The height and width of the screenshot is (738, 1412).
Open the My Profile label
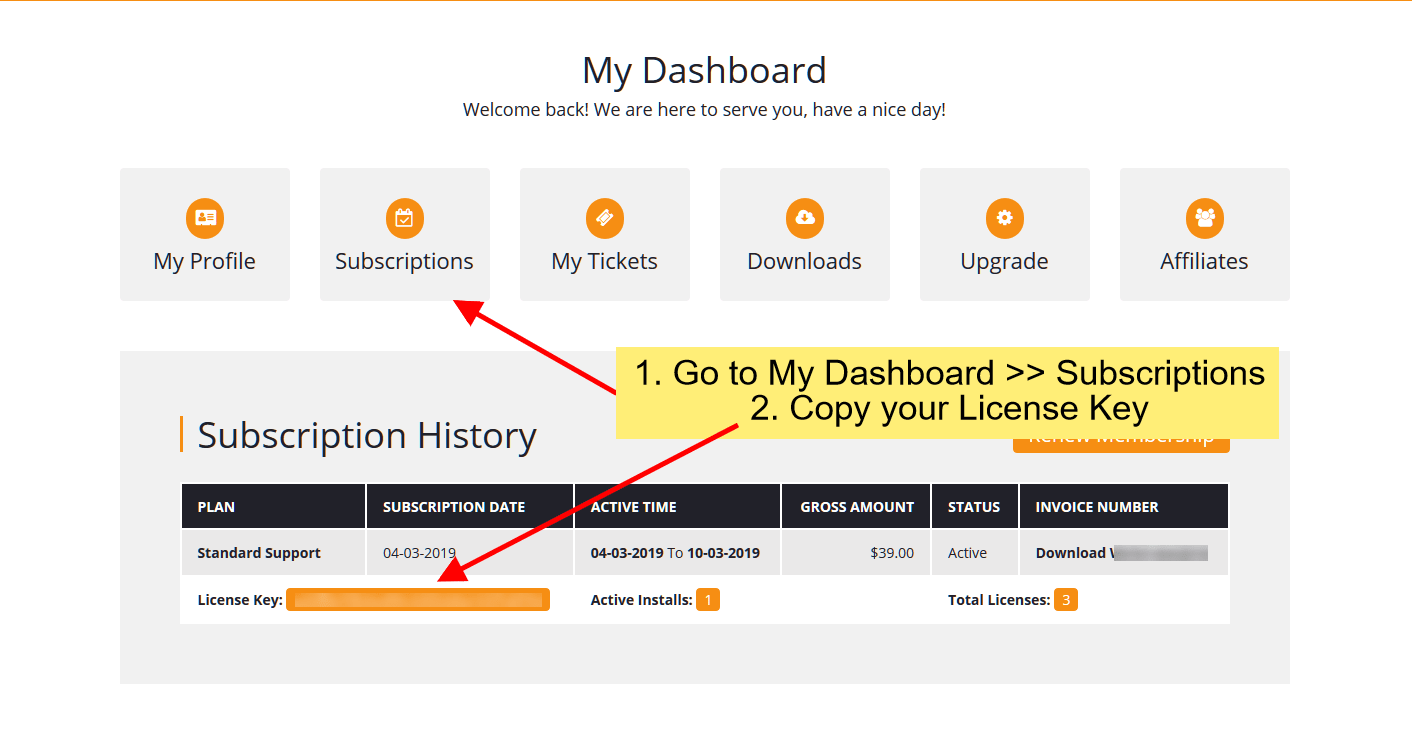pyautogui.click(x=205, y=262)
